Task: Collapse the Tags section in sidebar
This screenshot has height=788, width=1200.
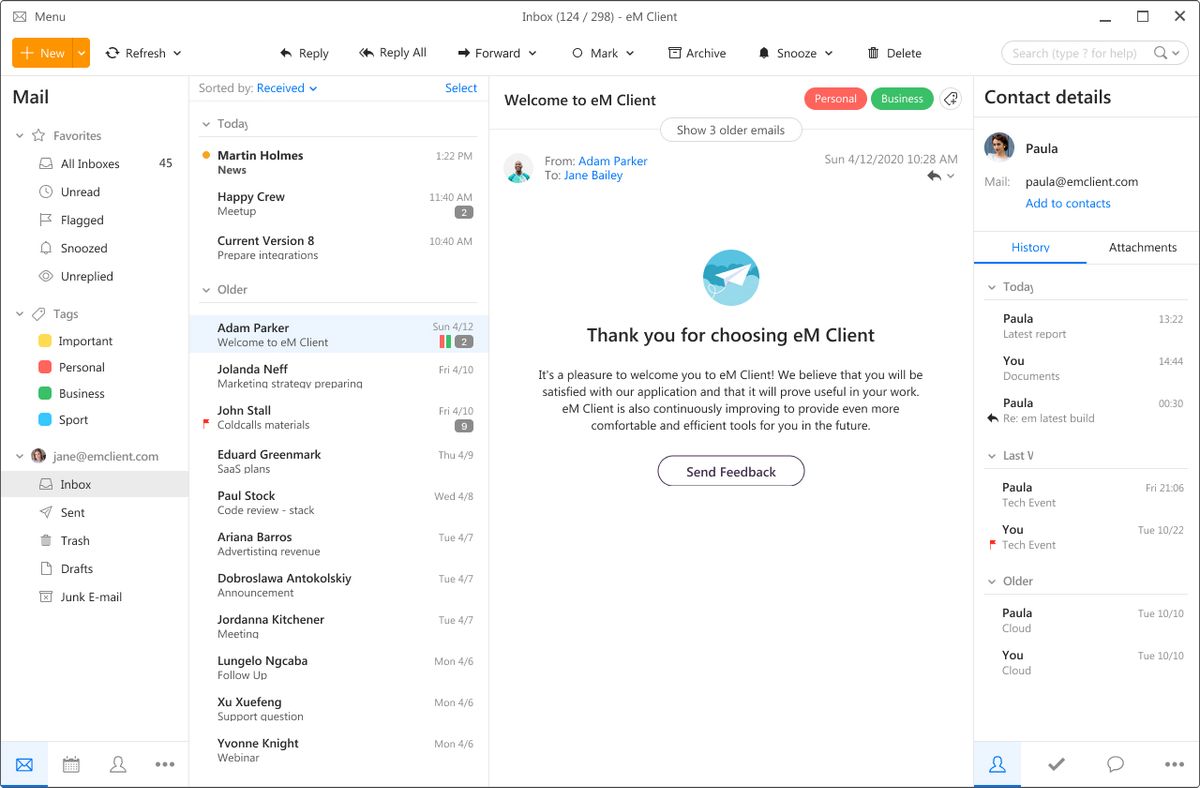Action: point(18,313)
